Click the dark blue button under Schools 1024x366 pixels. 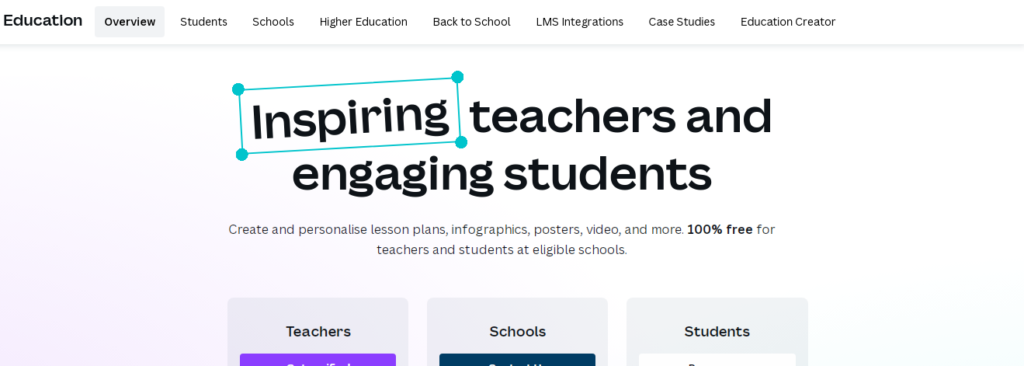coord(517,360)
